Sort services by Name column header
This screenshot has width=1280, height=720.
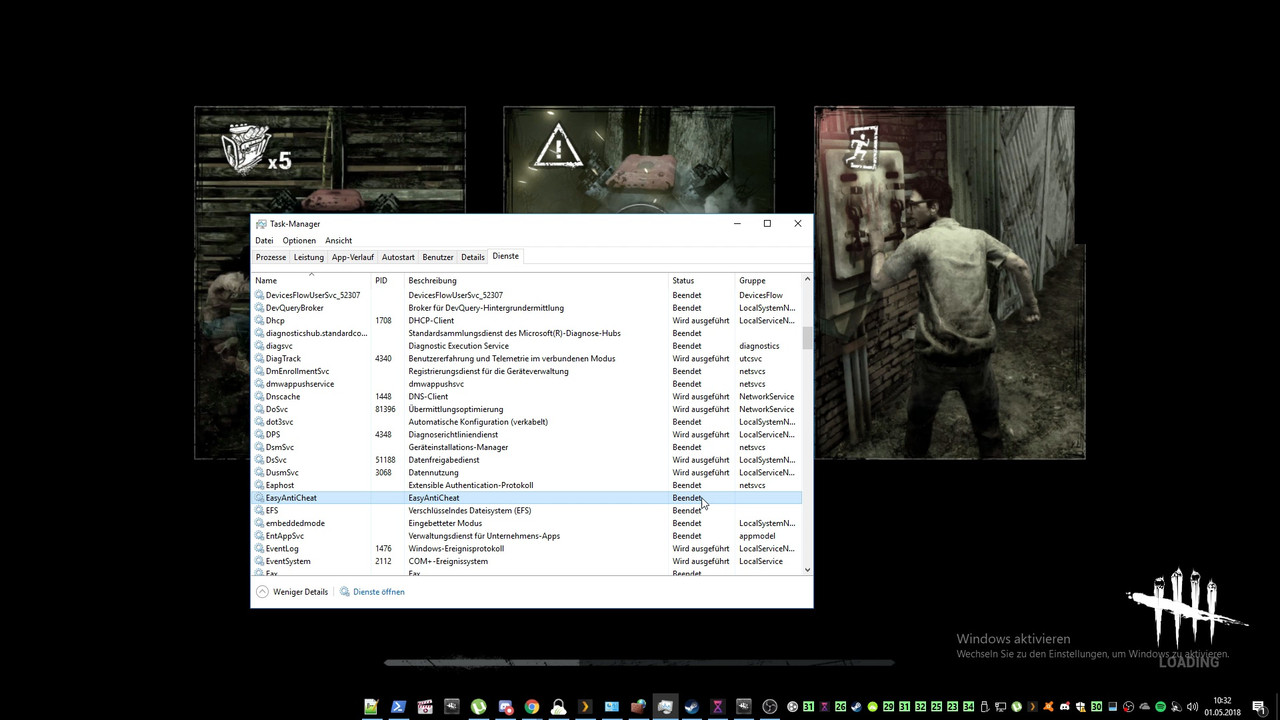311,281
